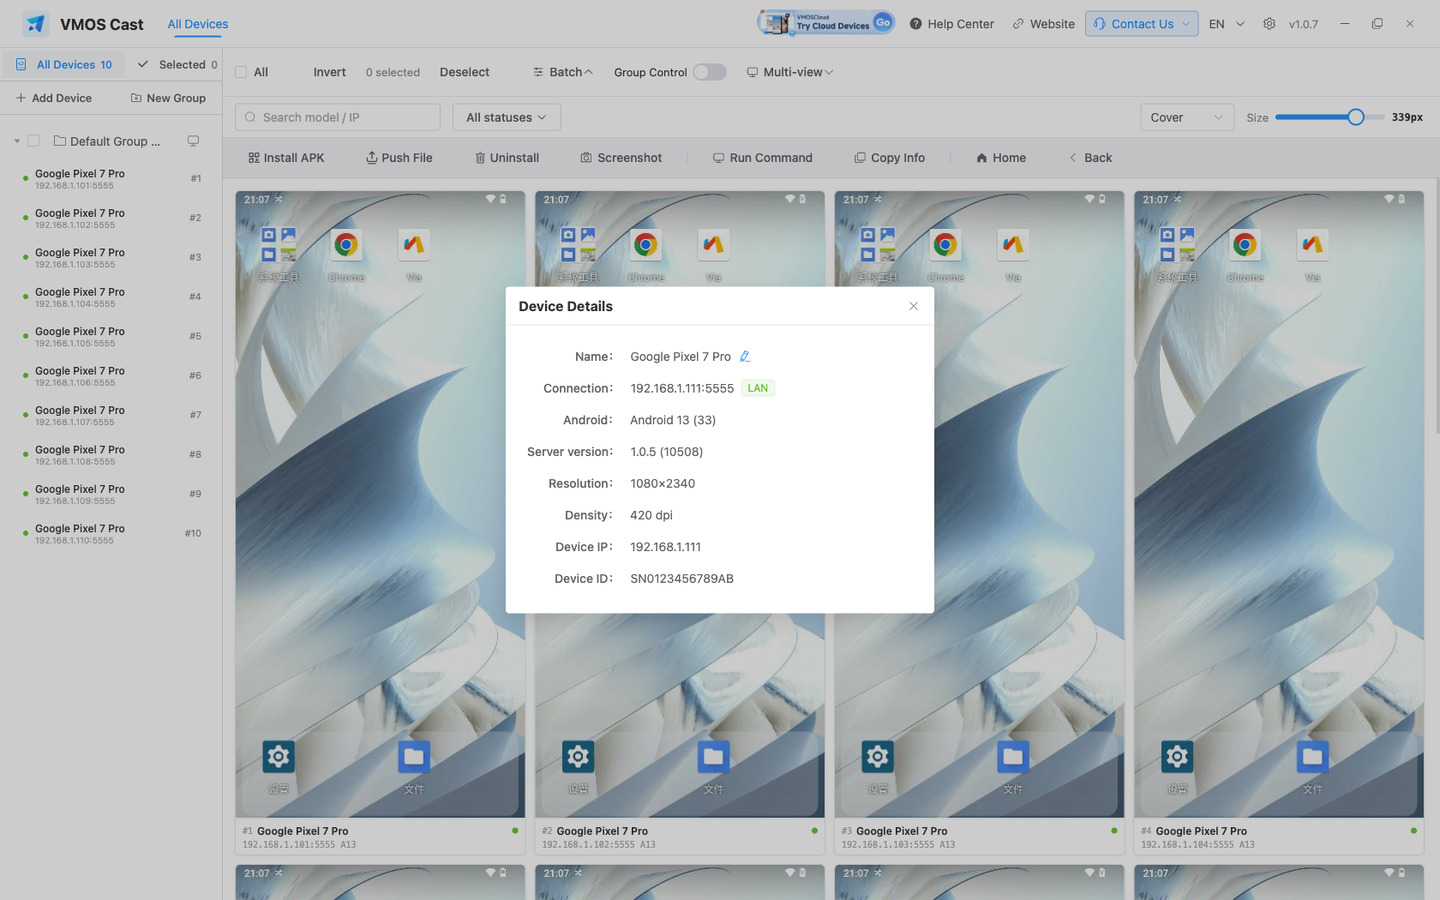Enable the Group Control switch

[709, 72]
